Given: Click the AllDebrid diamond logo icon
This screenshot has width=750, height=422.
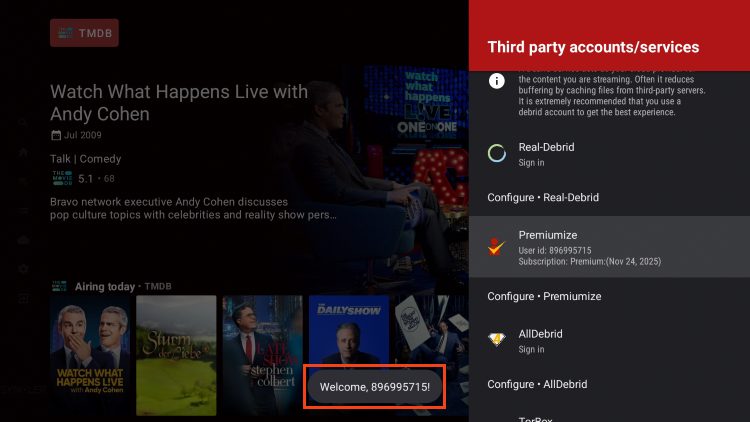Looking at the screenshot, I should coord(497,342).
